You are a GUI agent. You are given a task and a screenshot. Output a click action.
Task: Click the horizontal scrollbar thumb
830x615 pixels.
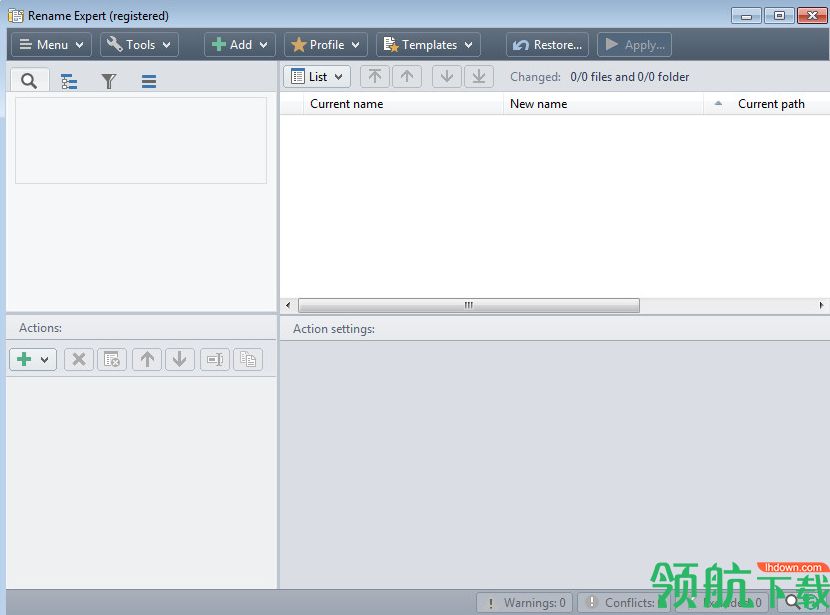(468, 305)
